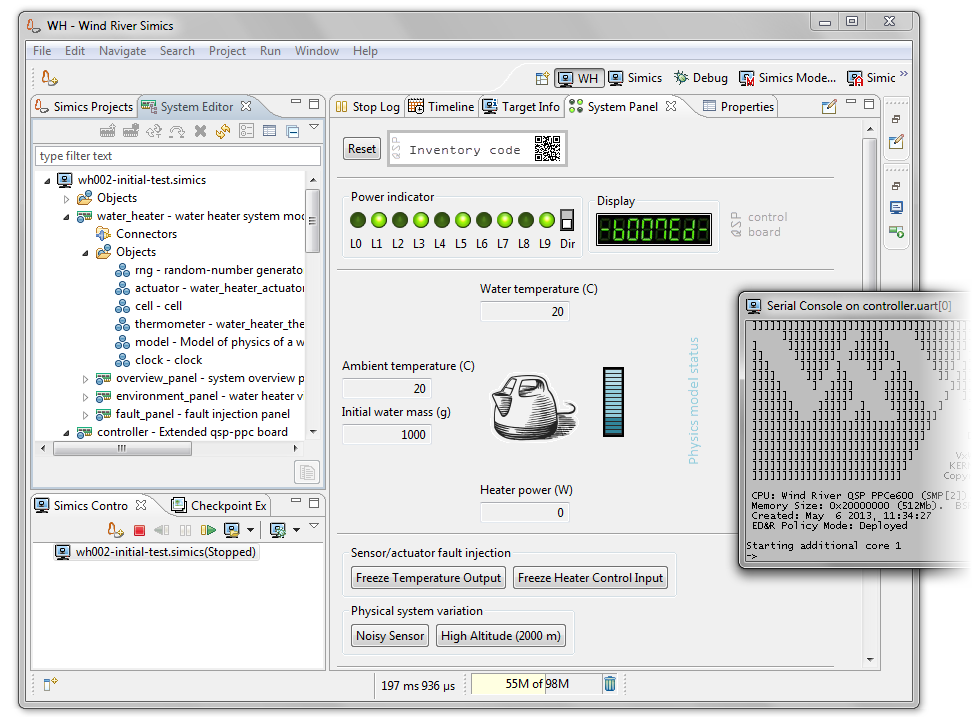Click the QR code in Inventory code
The width and height of the screenshot is (972, 717).
(x=547, y=149)
